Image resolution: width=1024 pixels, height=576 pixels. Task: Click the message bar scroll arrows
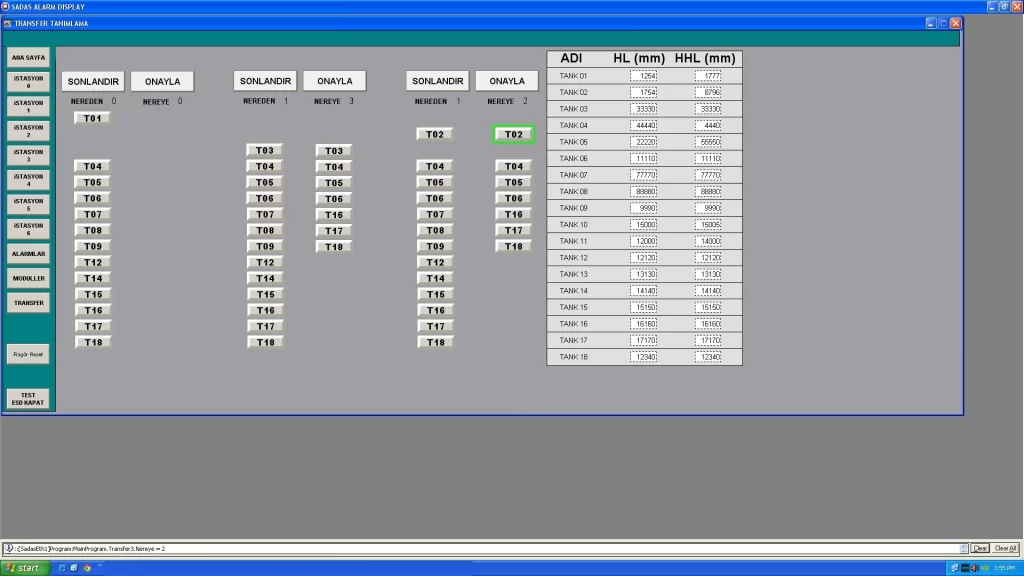tap(964, 548)
